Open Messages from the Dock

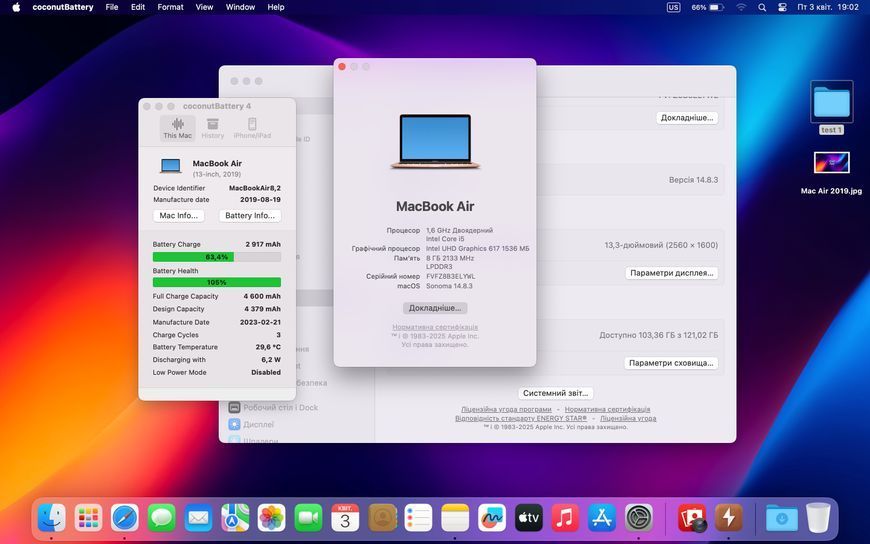point(161,518)
